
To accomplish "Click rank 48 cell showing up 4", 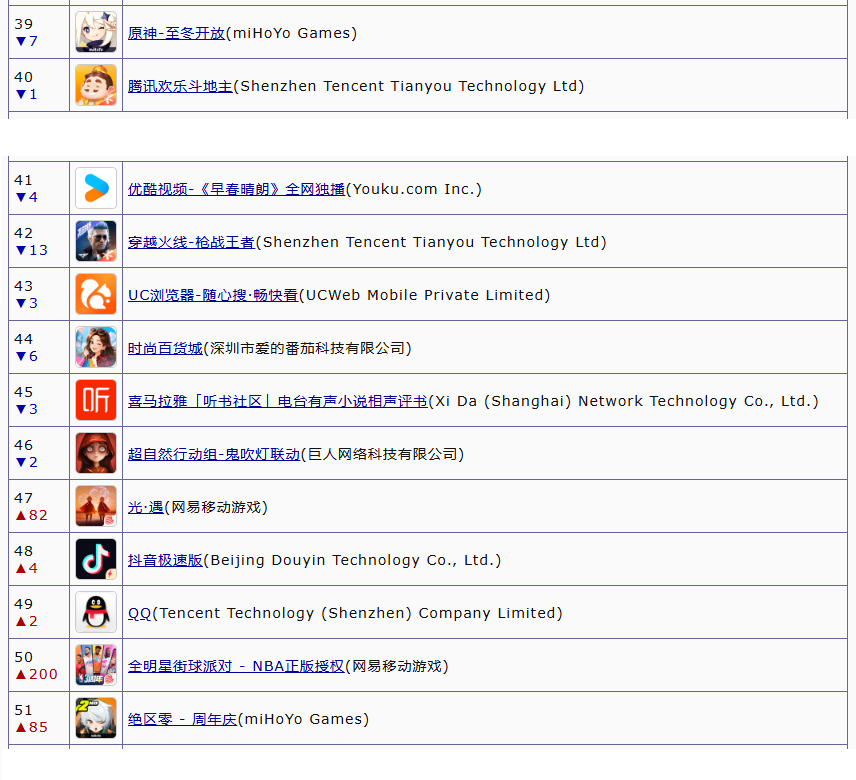I will (39, 559).
